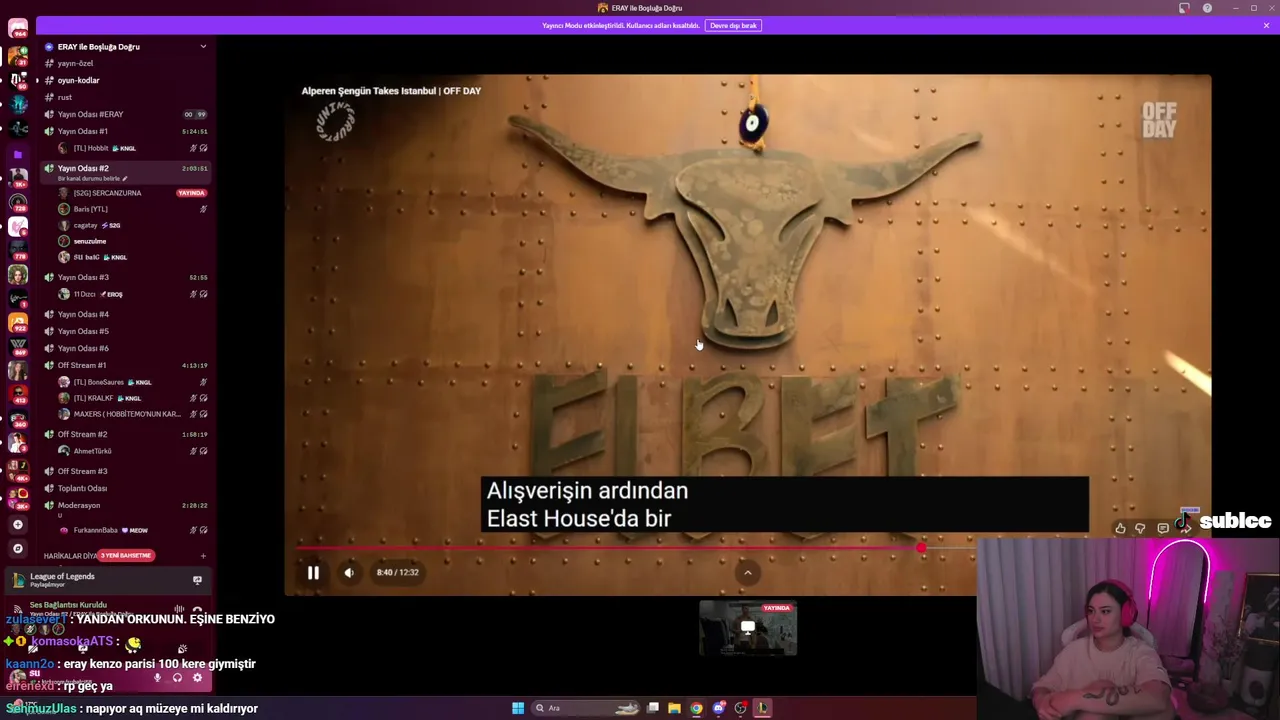The width and height of the screenshot is (1280, 720).
Task: Open server icon with 869 badge
Action: pyautogui.click(x=18, y=347)
